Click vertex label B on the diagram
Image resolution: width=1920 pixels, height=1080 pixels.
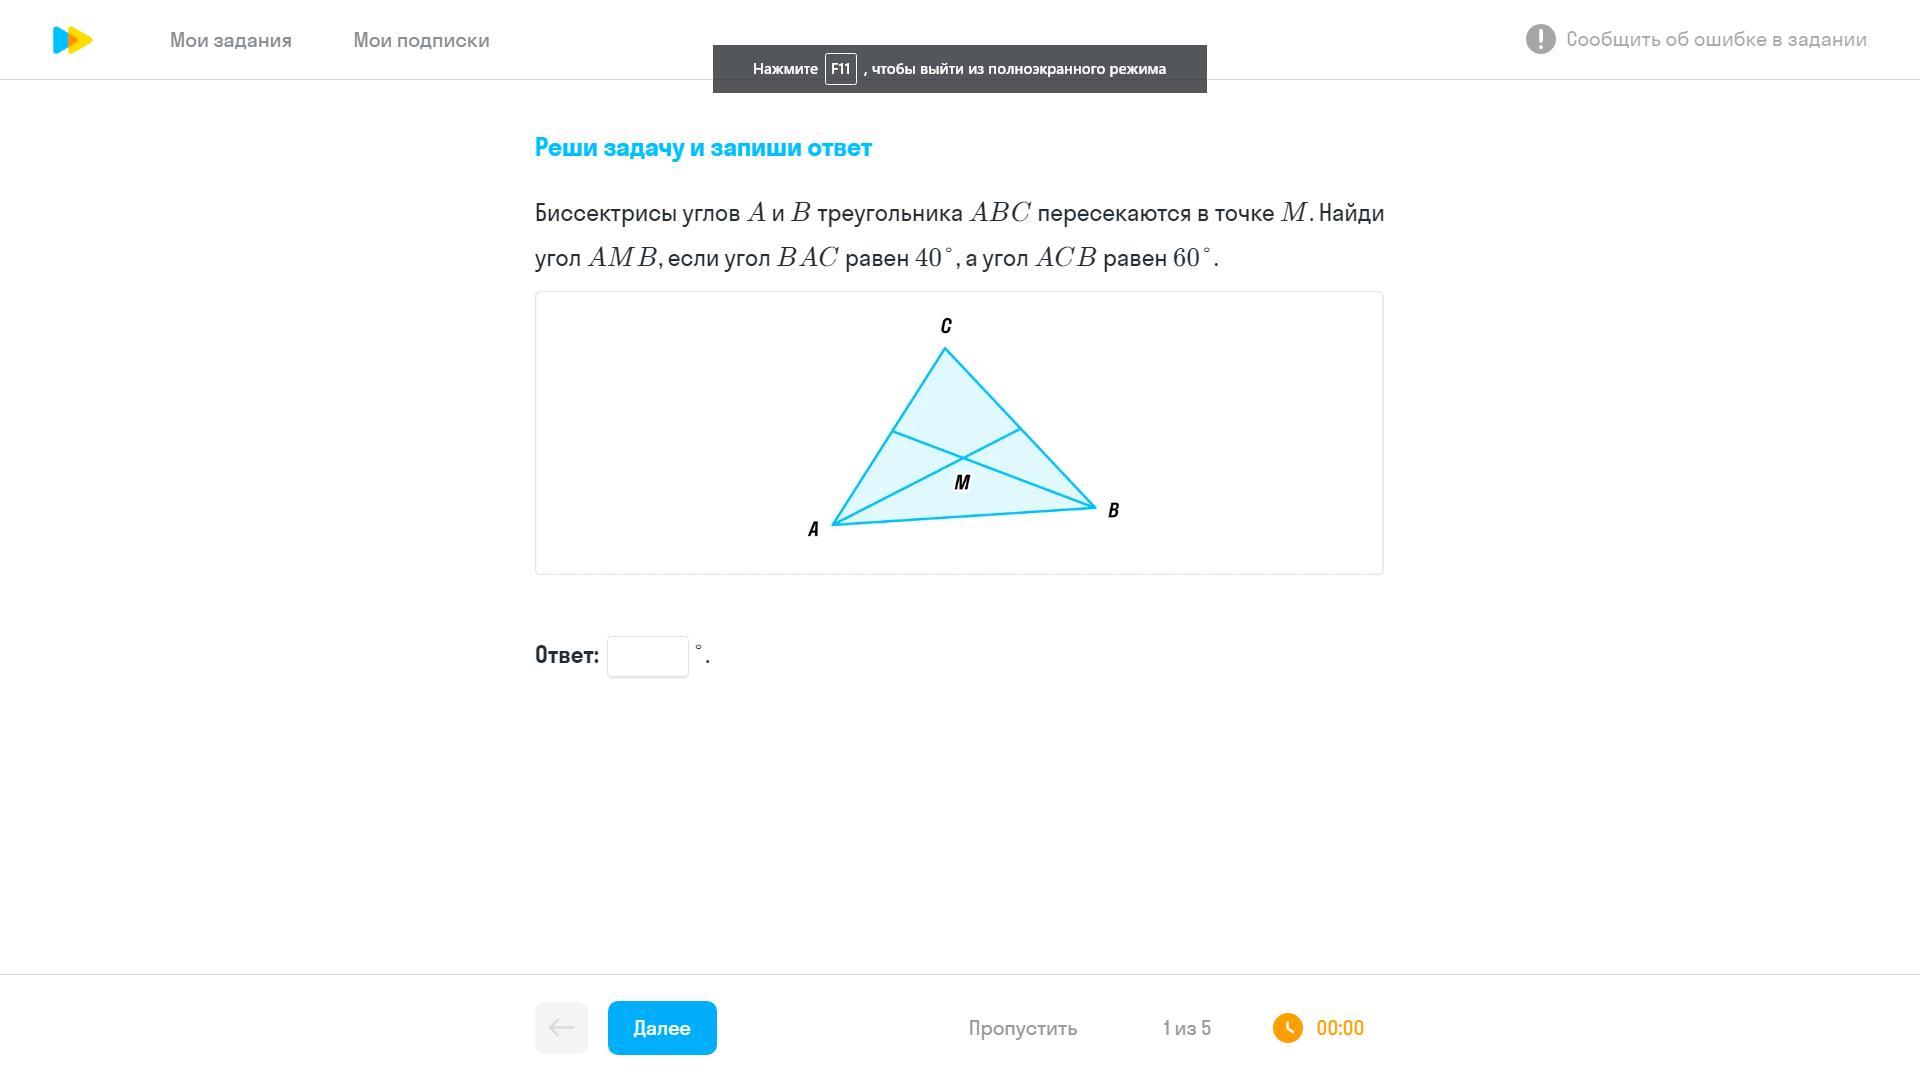pyautogui.click(x=1113, y=510)
